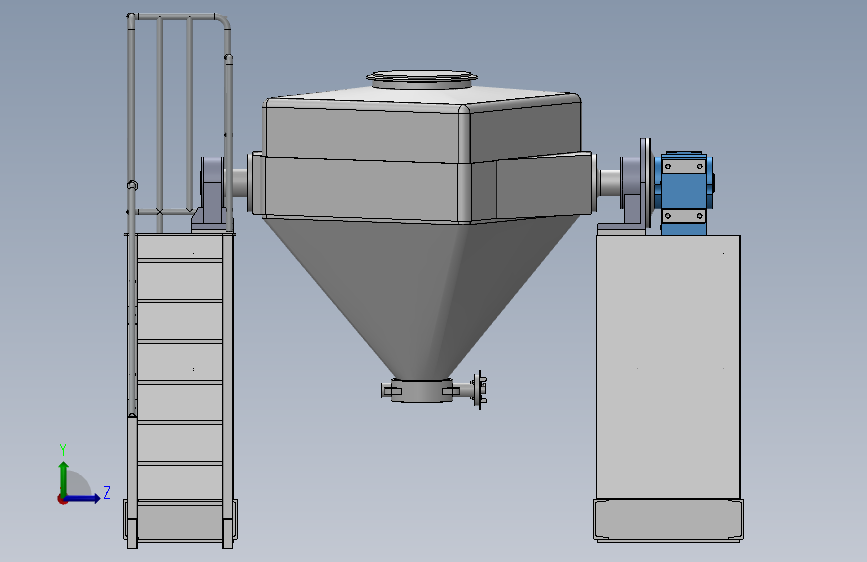The width and height of the screenshot is (867, 562).
Task: Select the base plinth under the right cabinet
Action: [668, 519]
